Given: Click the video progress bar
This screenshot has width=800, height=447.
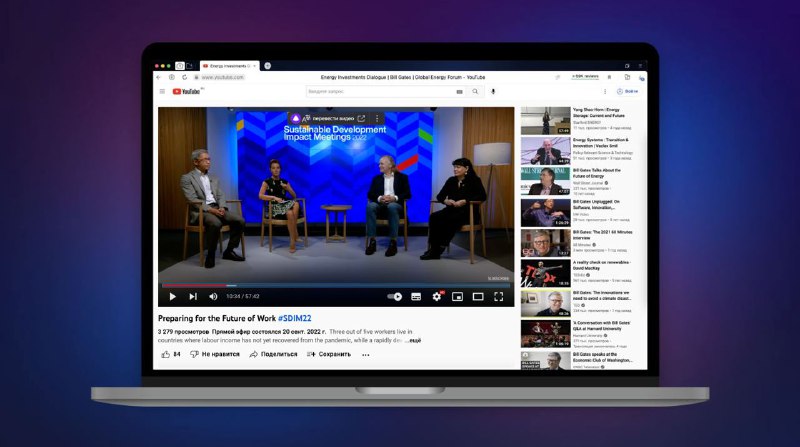Looking at the screenshot, I should [336, 285].
